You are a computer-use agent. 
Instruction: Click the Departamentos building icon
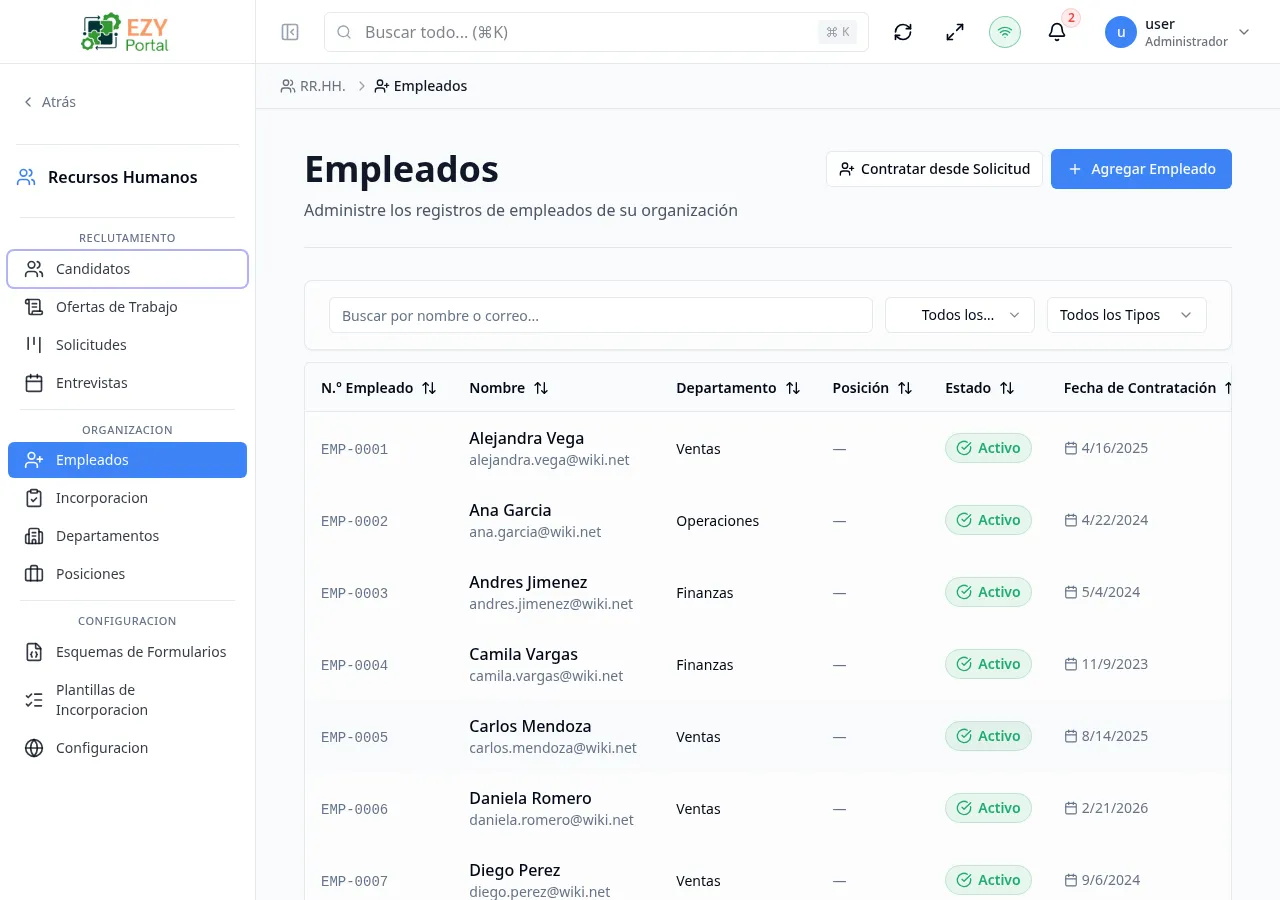pyautogui.click(x=34, y=536)
